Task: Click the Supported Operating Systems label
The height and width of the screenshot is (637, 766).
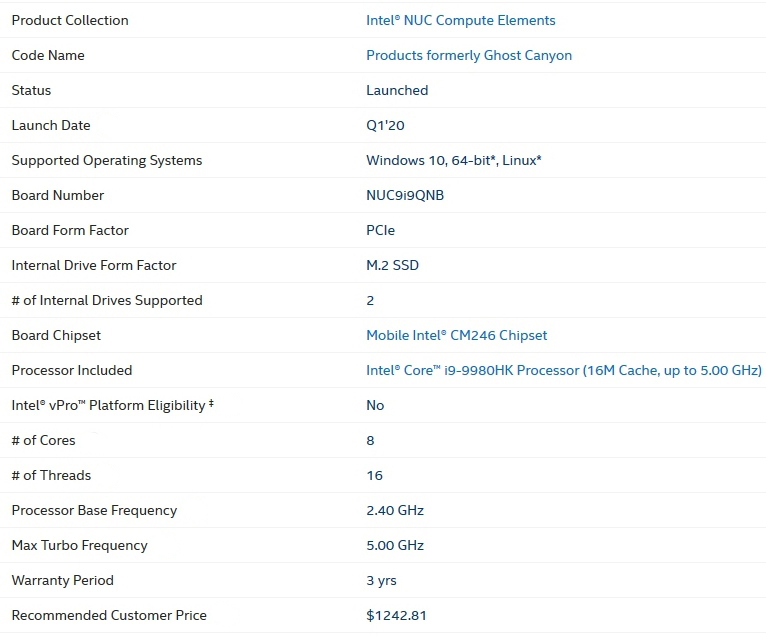Action: (106, 161)
